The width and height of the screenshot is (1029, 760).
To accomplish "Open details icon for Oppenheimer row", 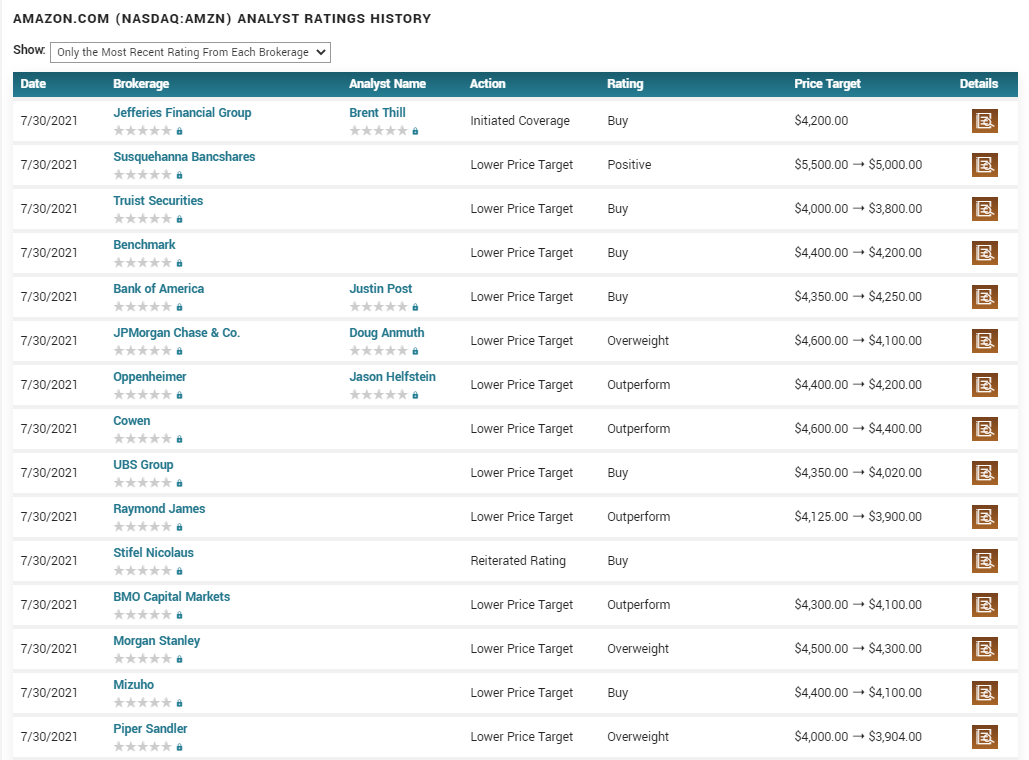I will (x=984, y=385).
